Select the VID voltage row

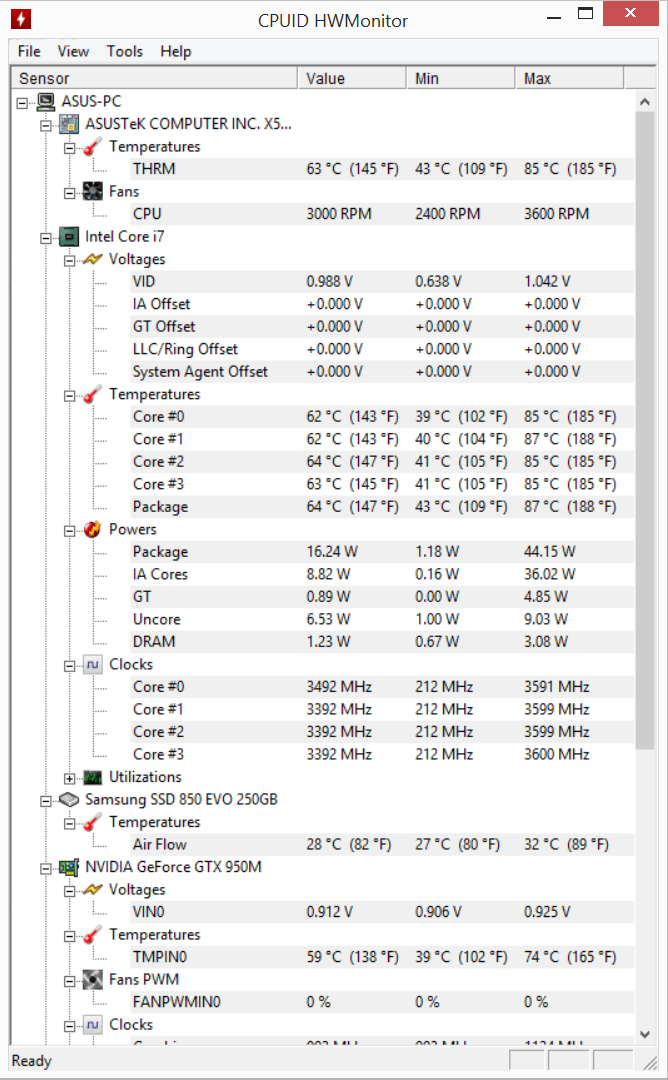click(381, 282)
